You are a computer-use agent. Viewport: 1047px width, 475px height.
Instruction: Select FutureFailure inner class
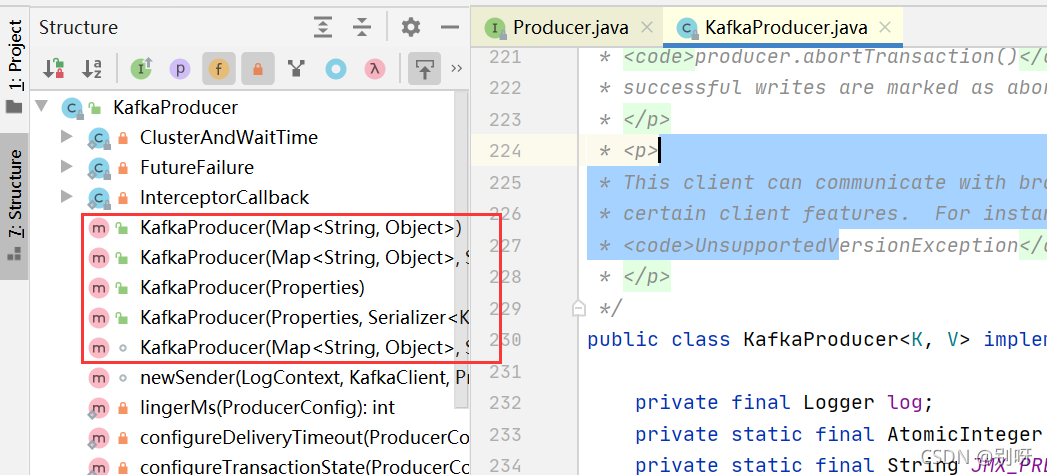pos(197,167)
